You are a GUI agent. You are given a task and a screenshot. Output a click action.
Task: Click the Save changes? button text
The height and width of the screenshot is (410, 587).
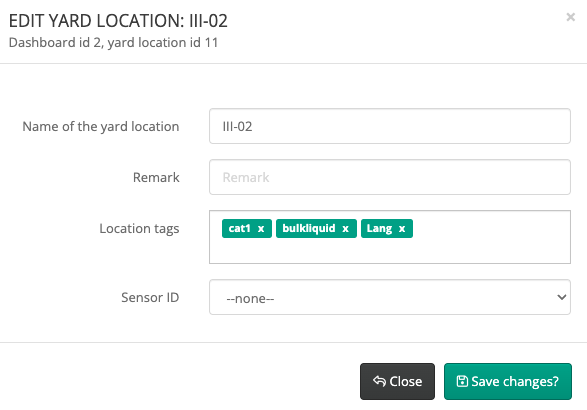[x=515, y=381]
